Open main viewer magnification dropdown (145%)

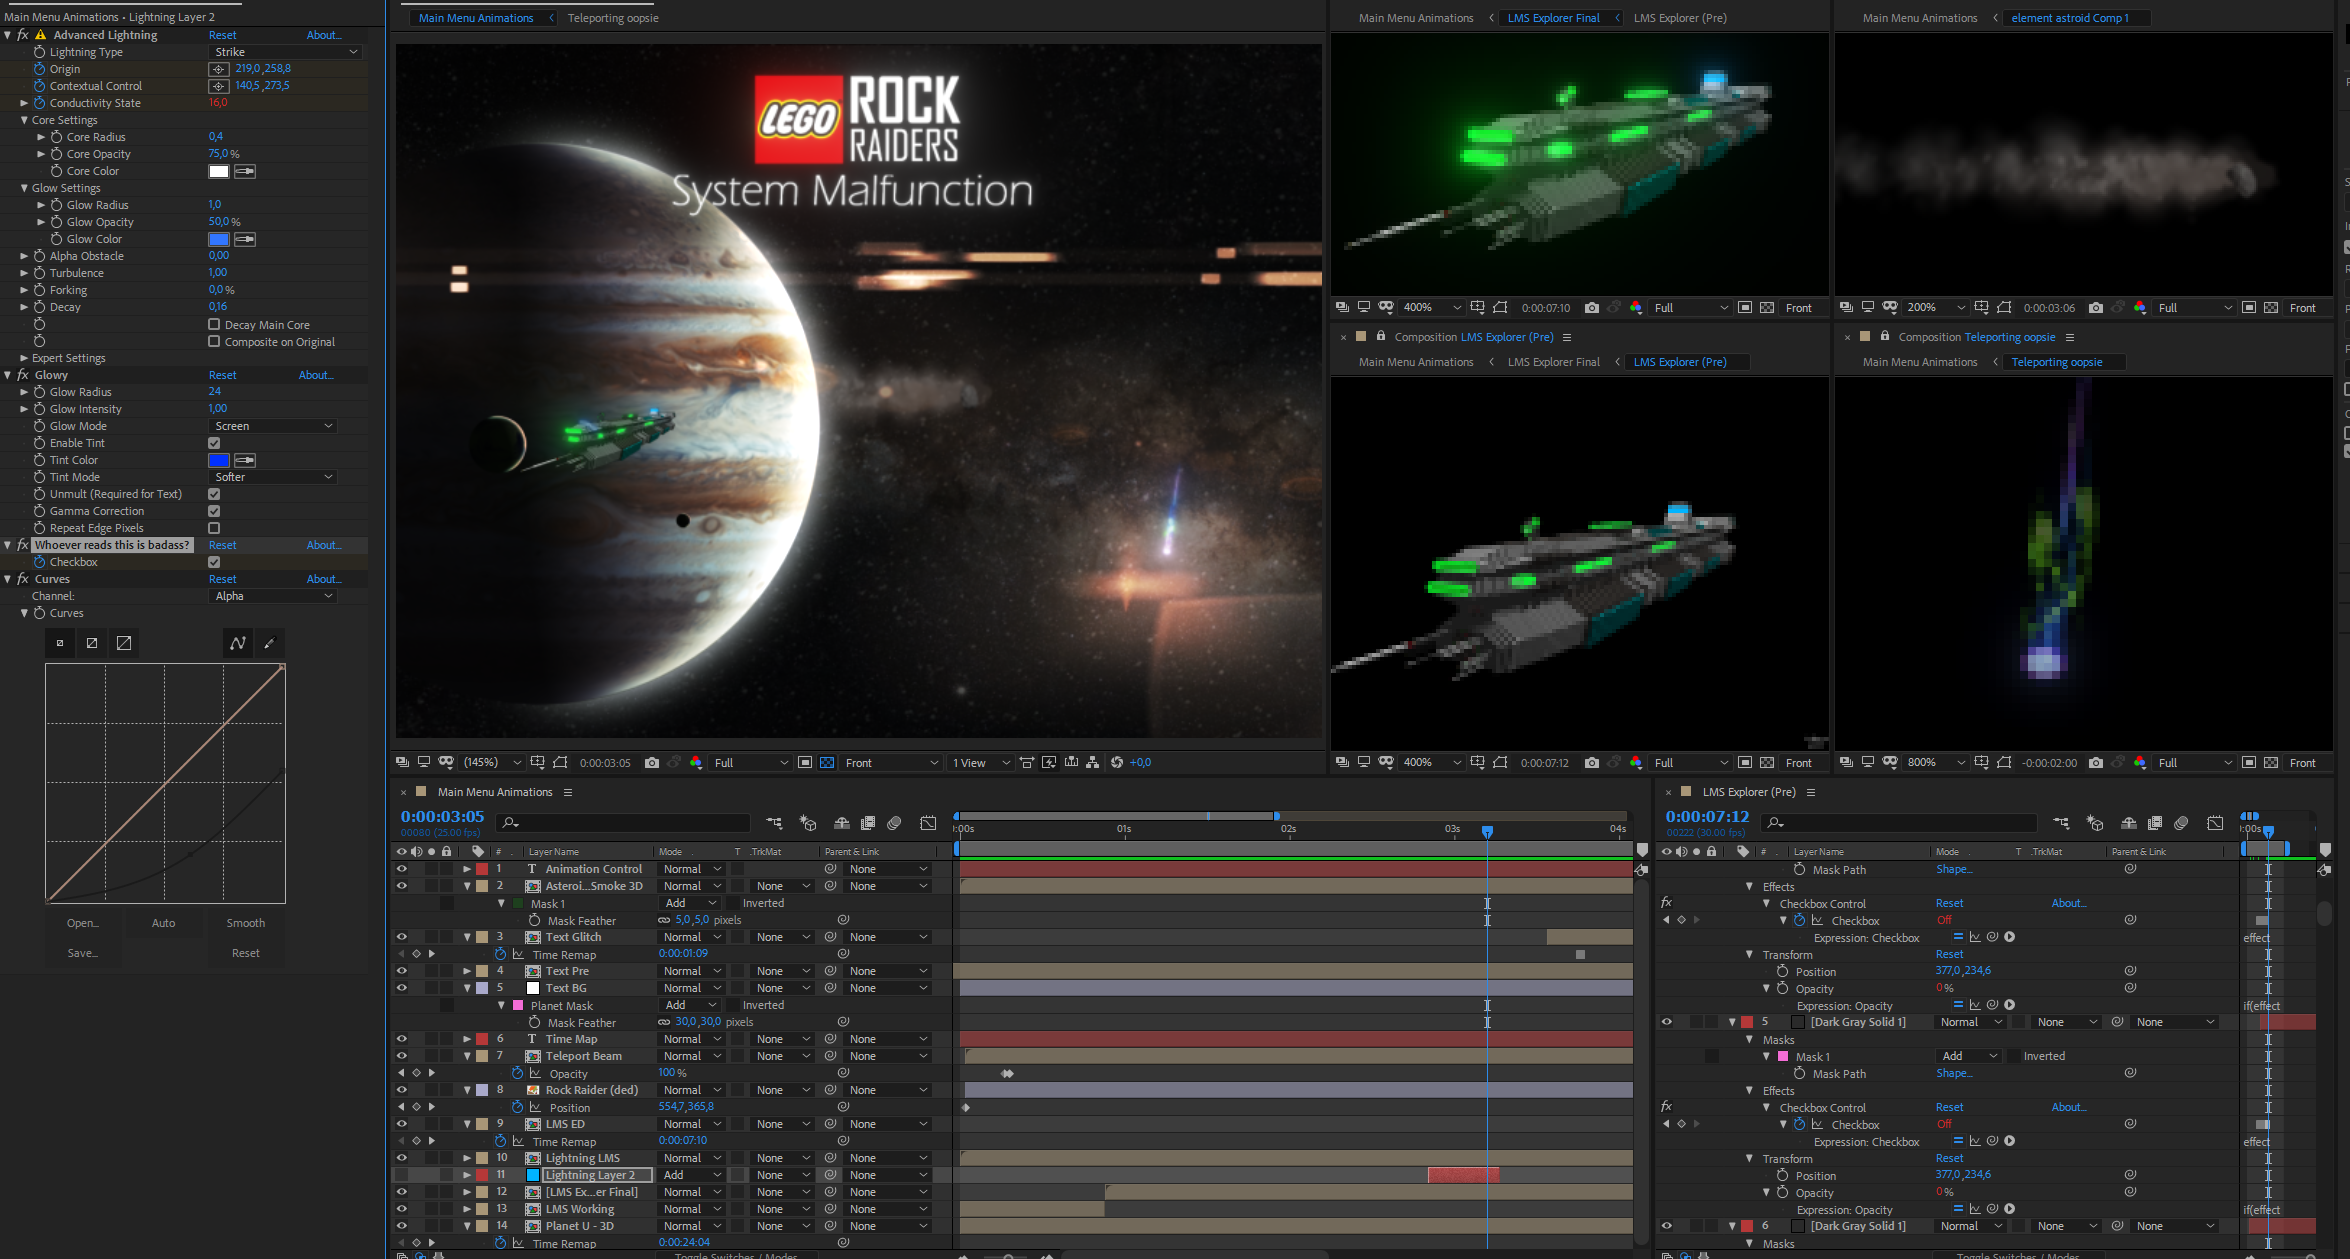[x=492, y=763]
